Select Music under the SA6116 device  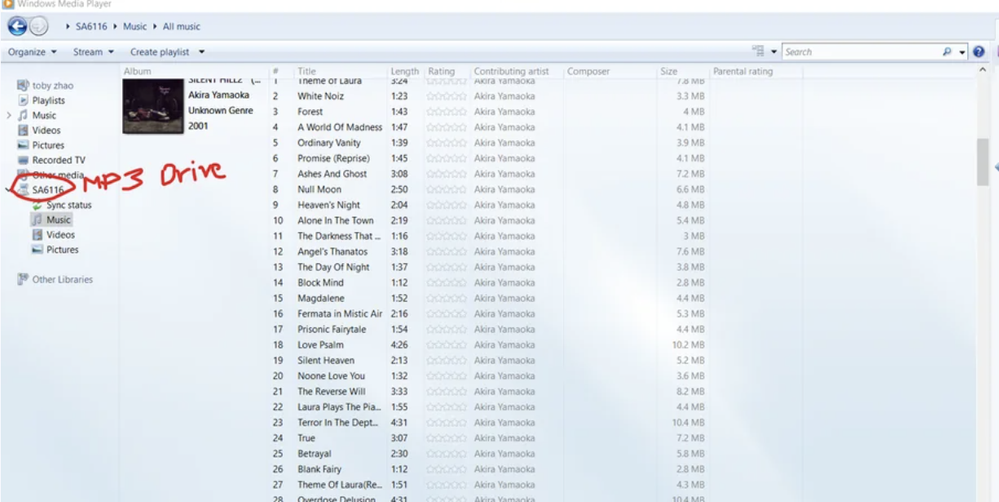click(58, 220)
